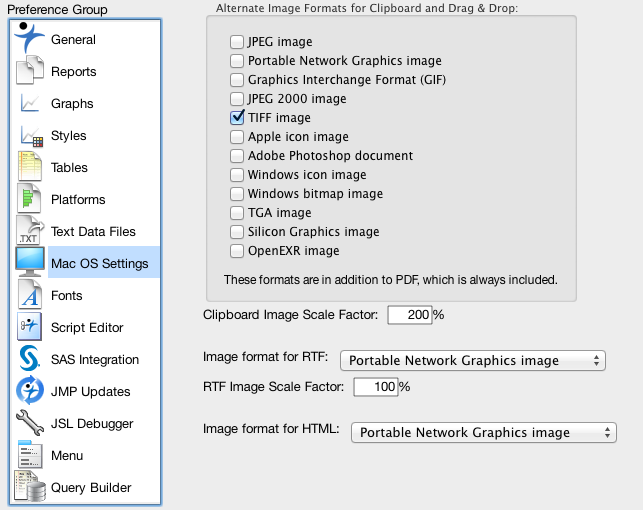Edit the RTF Image Scale Factor field
This screenshot has height=510, width=643.
tap(373, 386)
